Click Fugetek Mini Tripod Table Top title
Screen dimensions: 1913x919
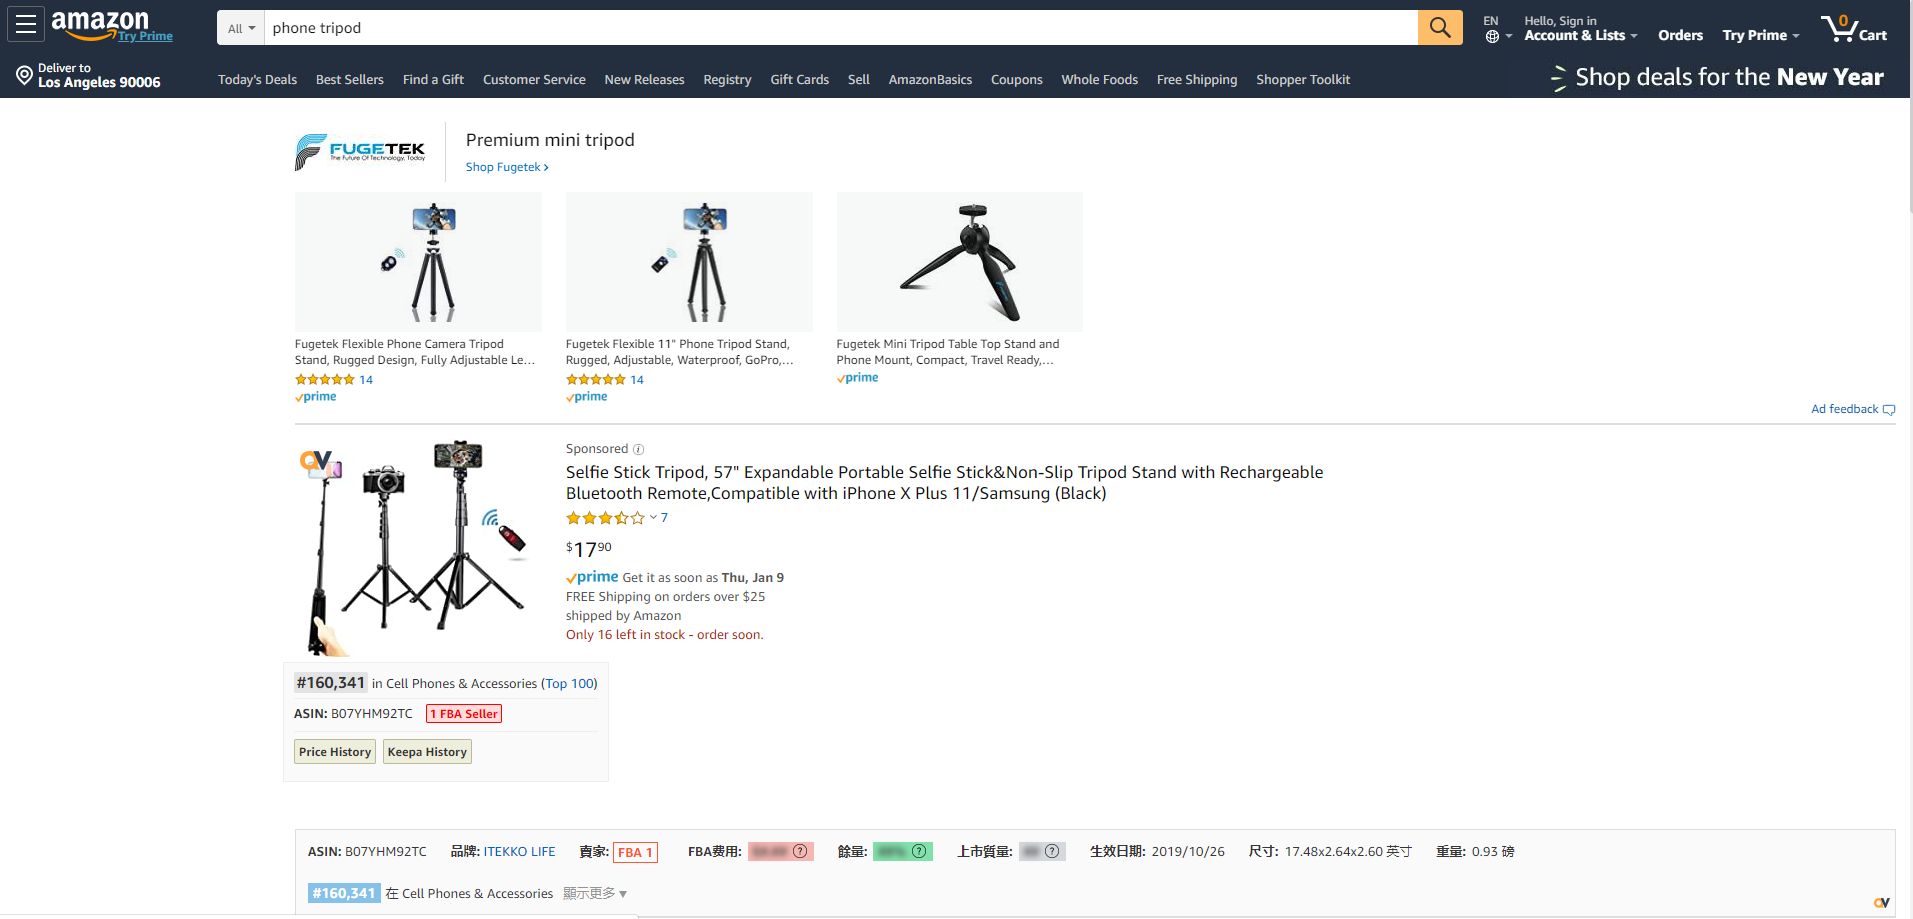point(947,352)
